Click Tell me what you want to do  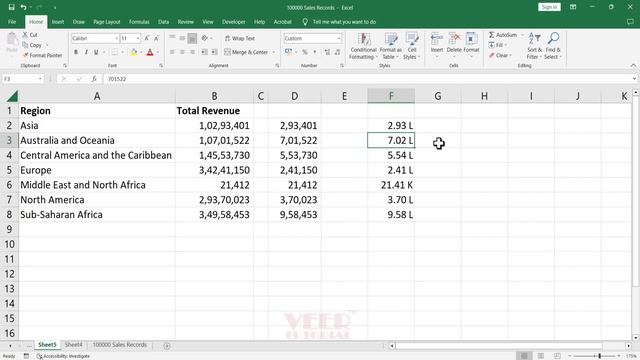coord(344,22)
